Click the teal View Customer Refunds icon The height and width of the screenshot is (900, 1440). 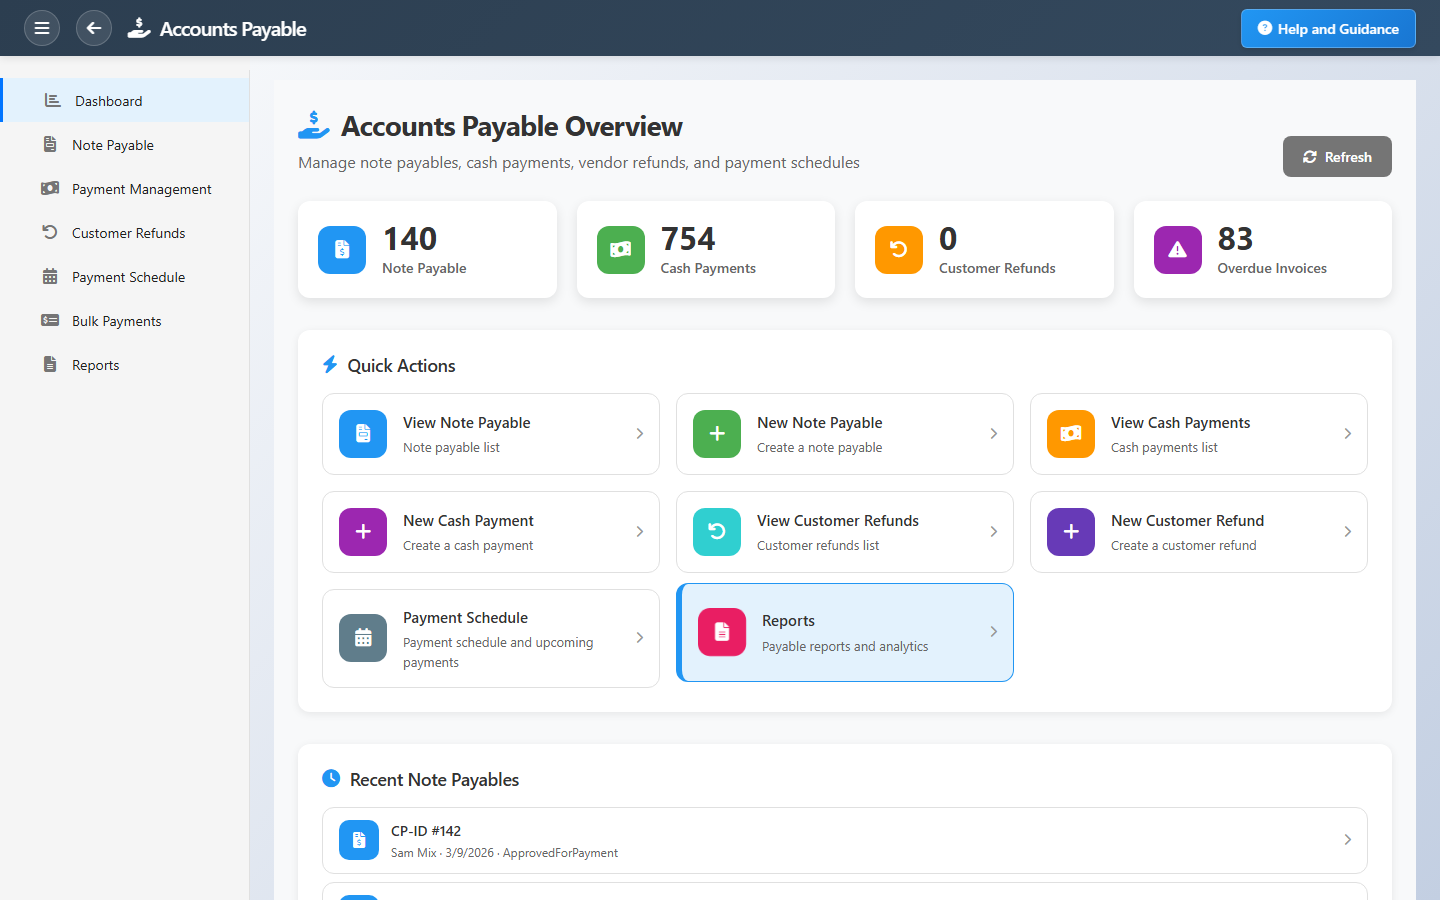coord(717,532)
